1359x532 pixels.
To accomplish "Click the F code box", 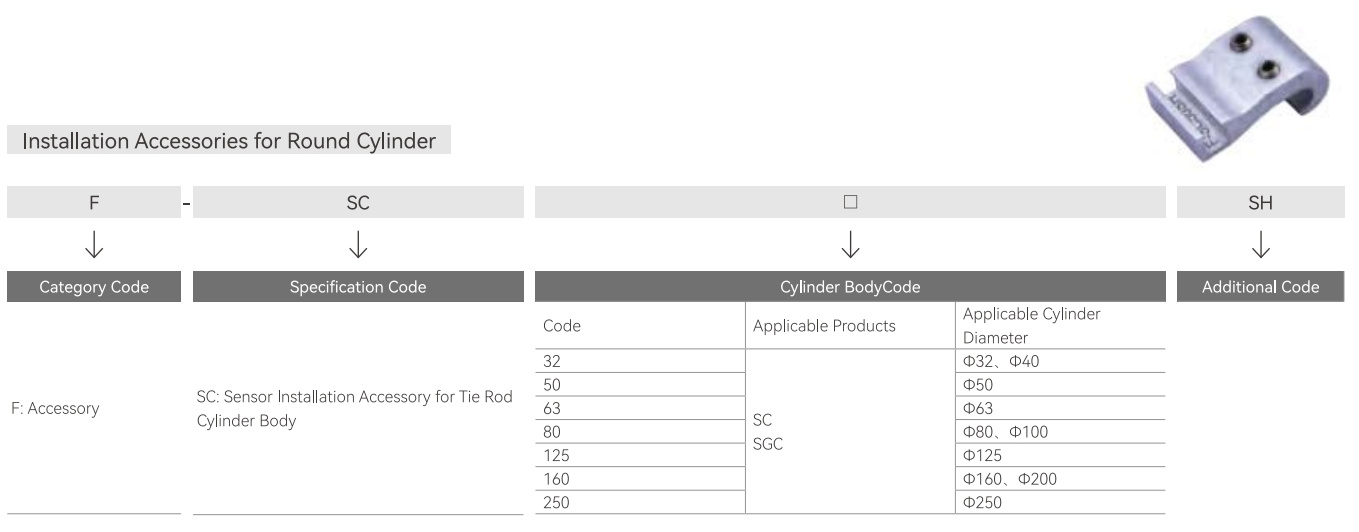I will pos(94,202).
